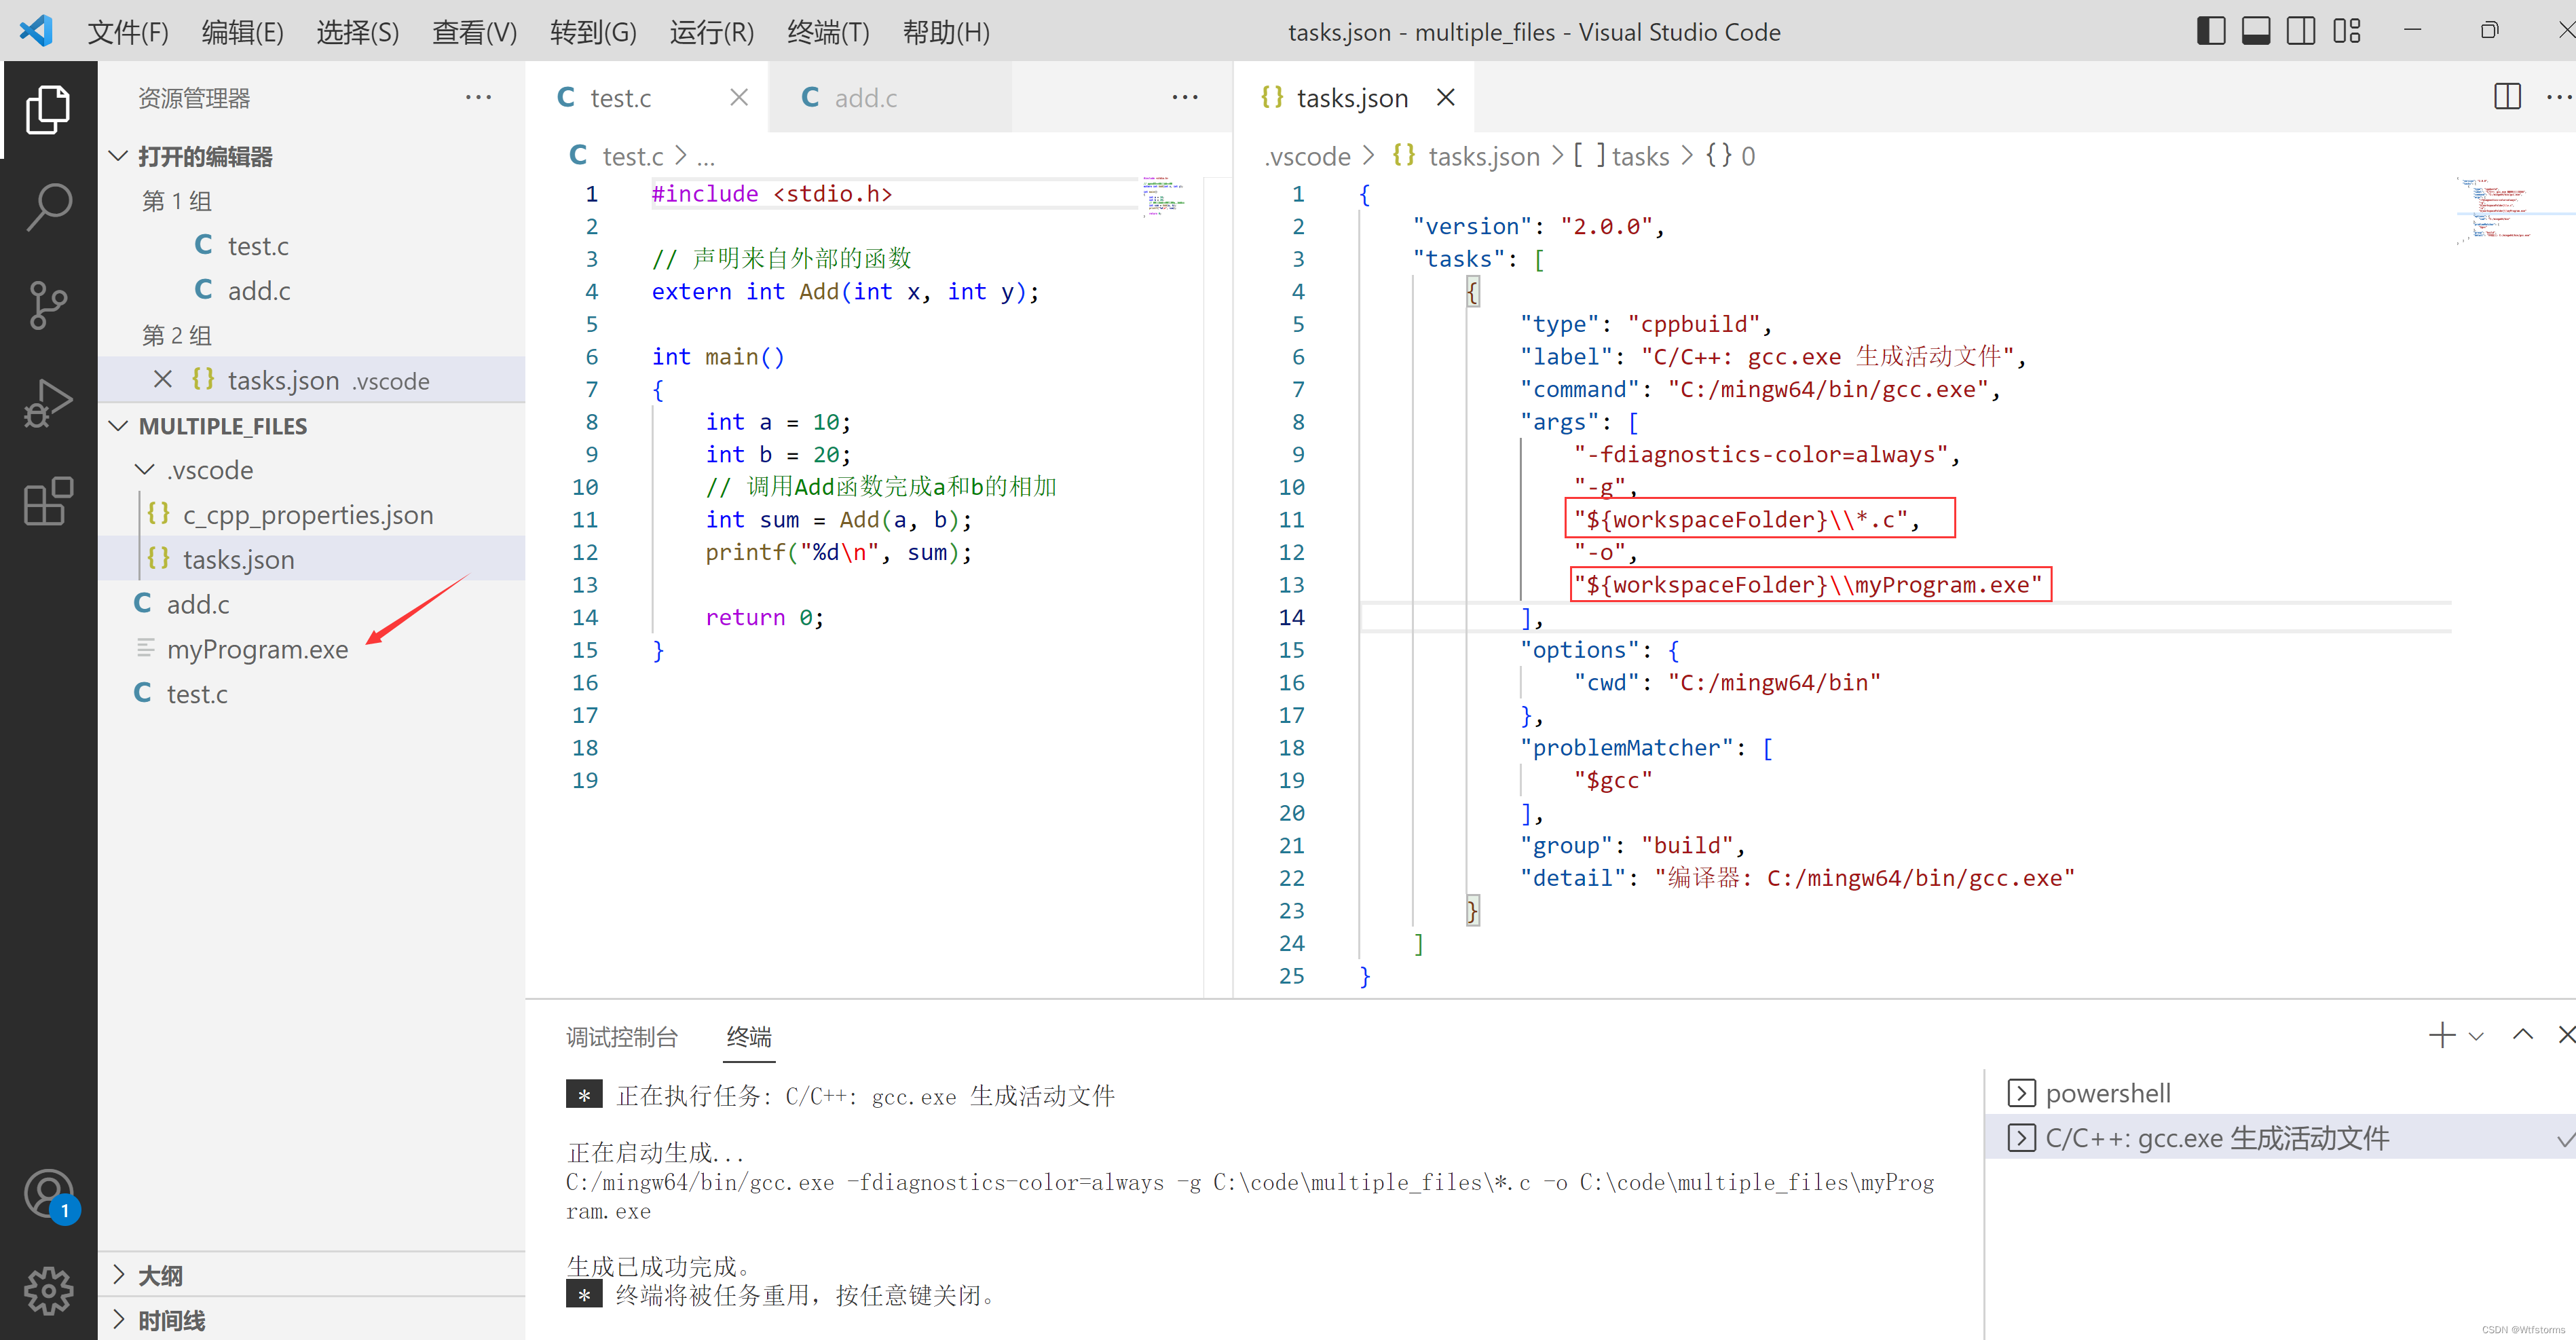Open Explorer views and more actions menu
The image size is (2576, 1340).
[x=478, y=97]
